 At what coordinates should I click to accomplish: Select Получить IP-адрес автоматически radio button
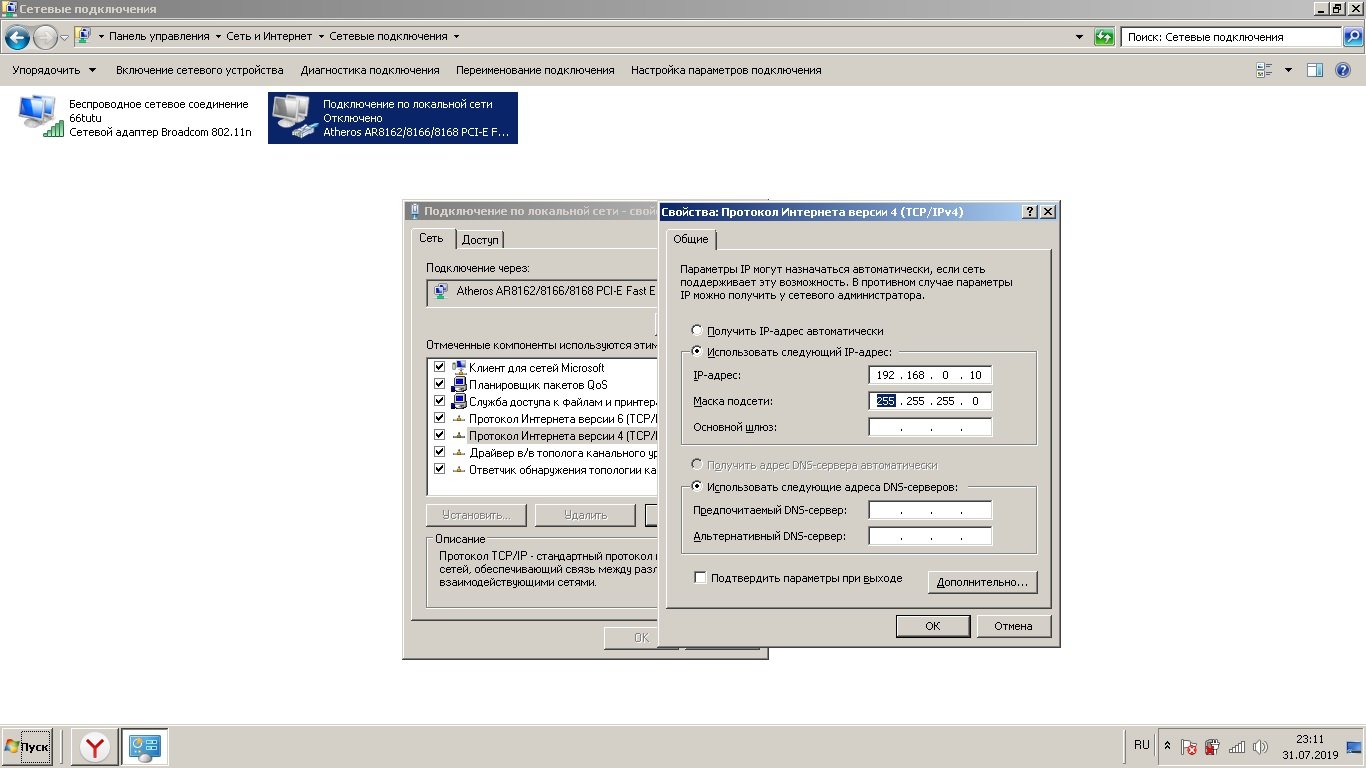697,330
